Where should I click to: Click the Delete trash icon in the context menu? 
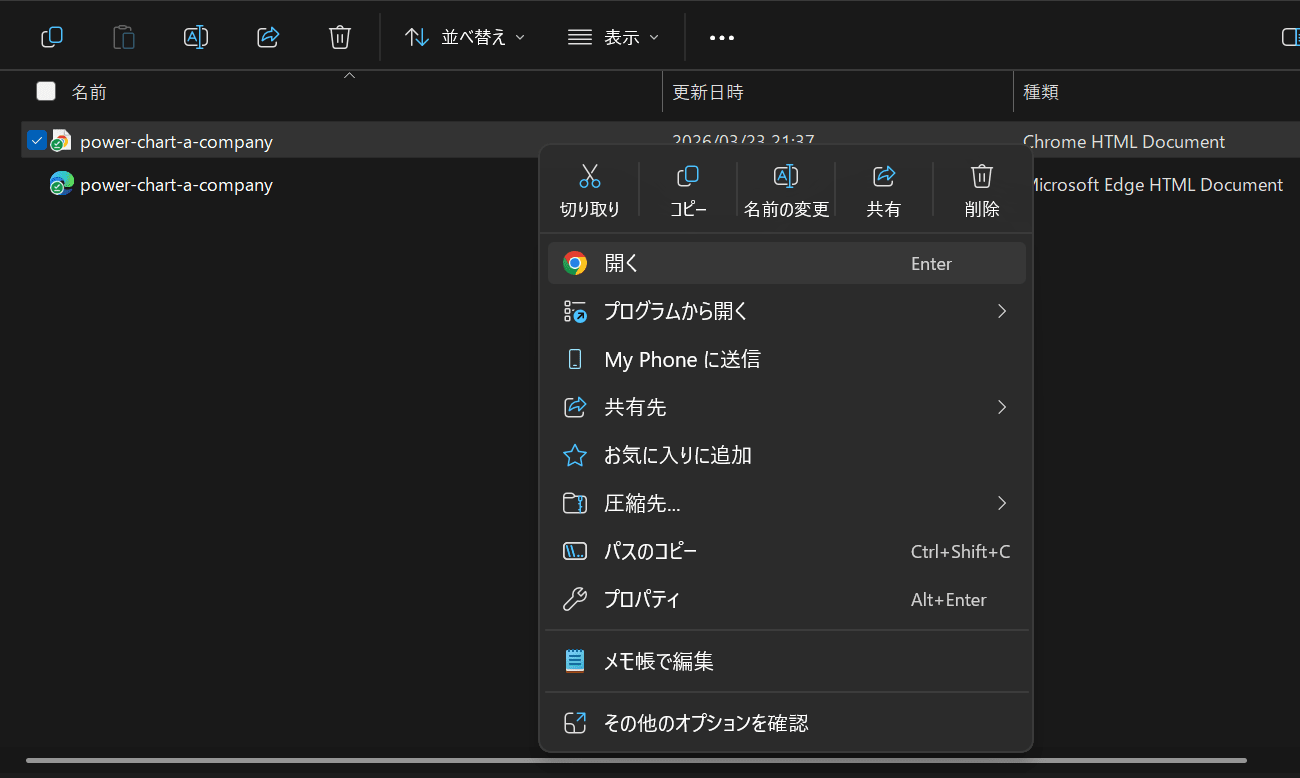coord(981,176)
